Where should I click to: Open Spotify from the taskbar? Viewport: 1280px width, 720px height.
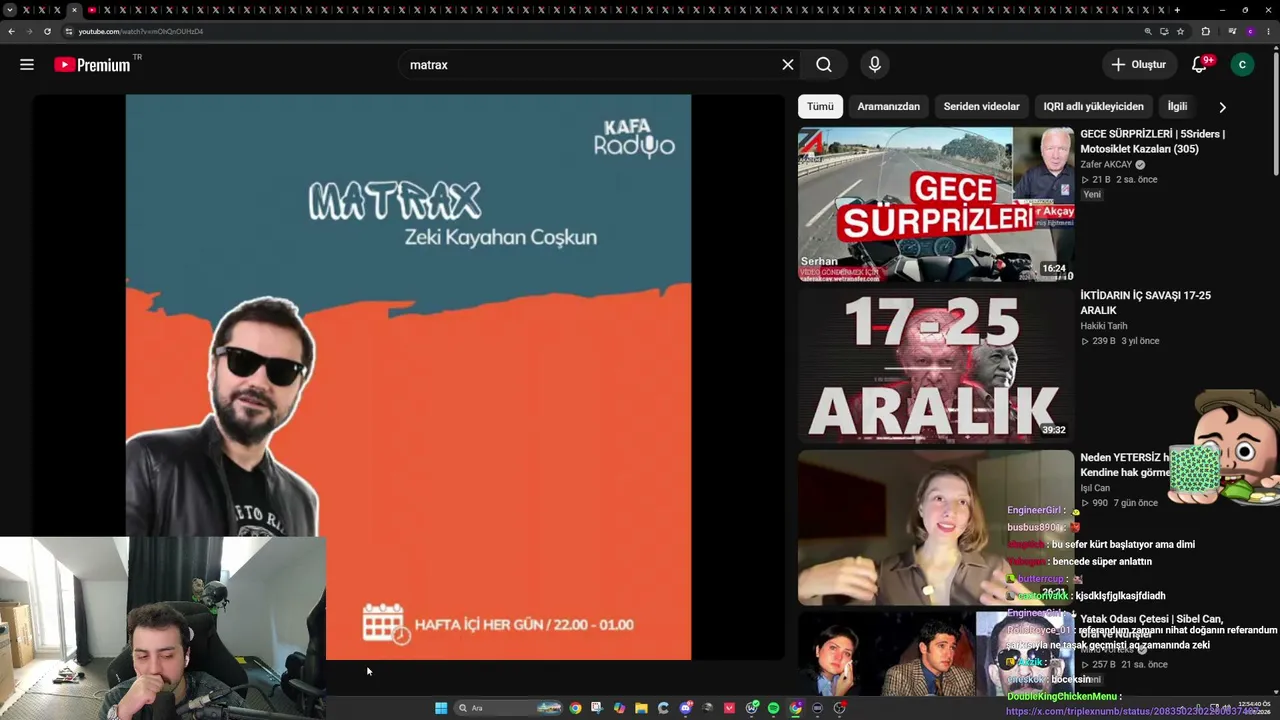773,708
